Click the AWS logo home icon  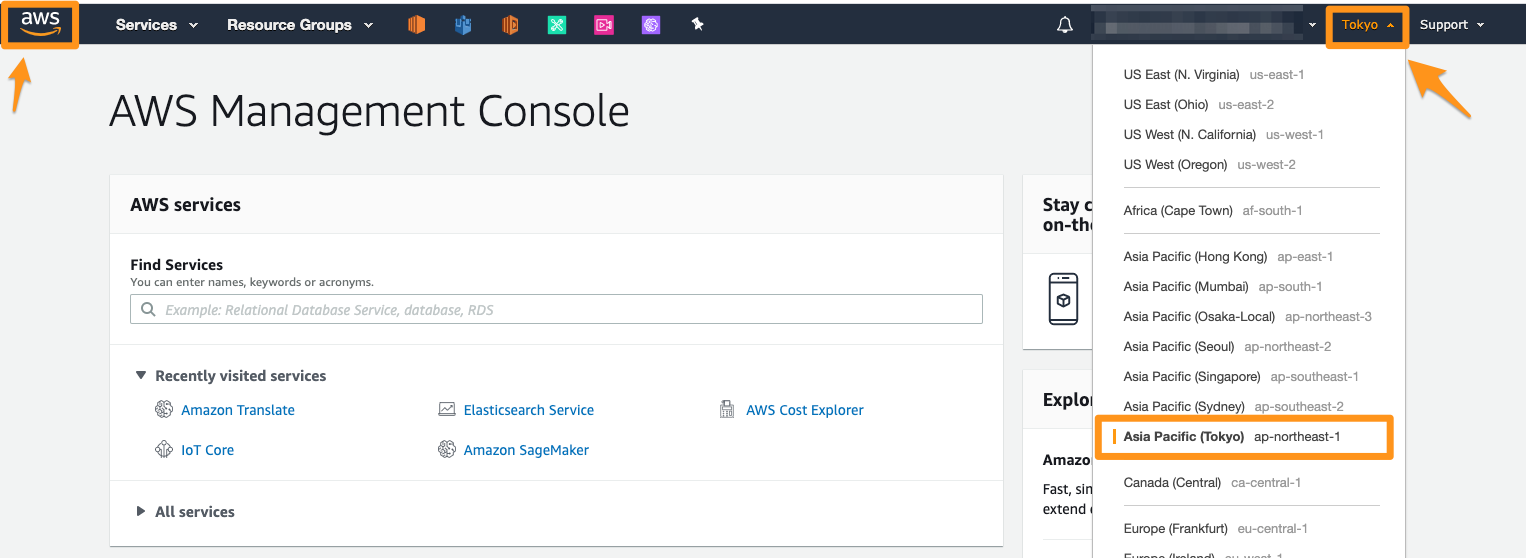click(41, 24)
